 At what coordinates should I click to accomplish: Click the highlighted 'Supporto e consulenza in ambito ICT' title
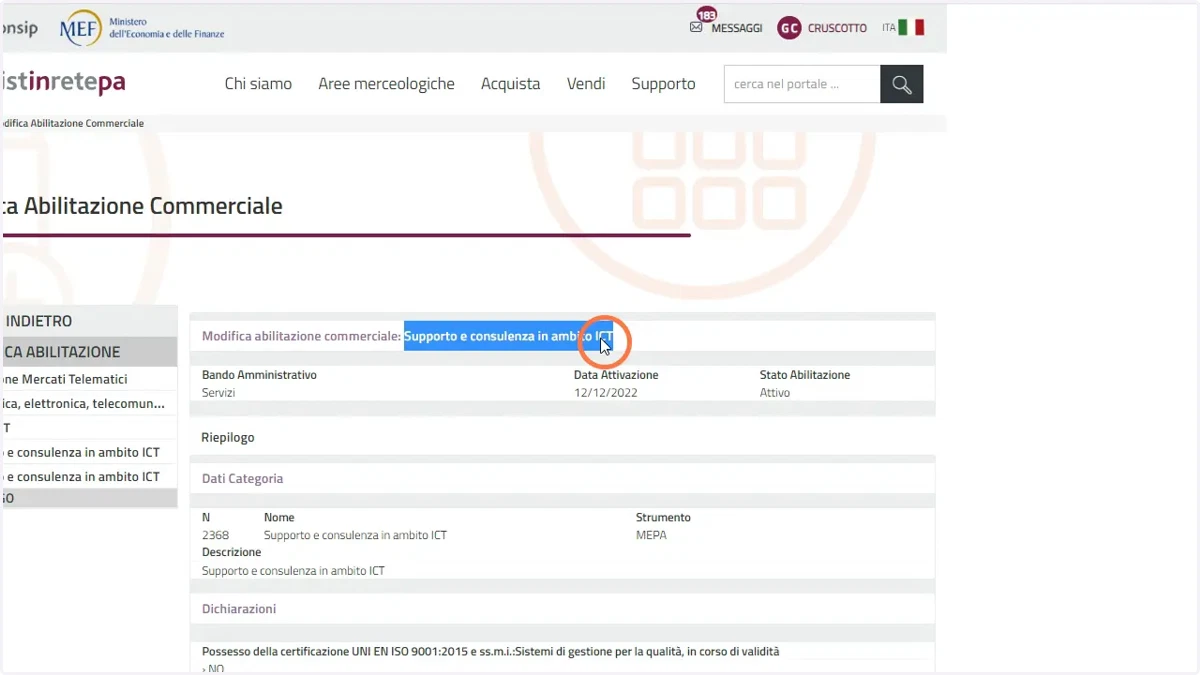[x=508, y=336]
